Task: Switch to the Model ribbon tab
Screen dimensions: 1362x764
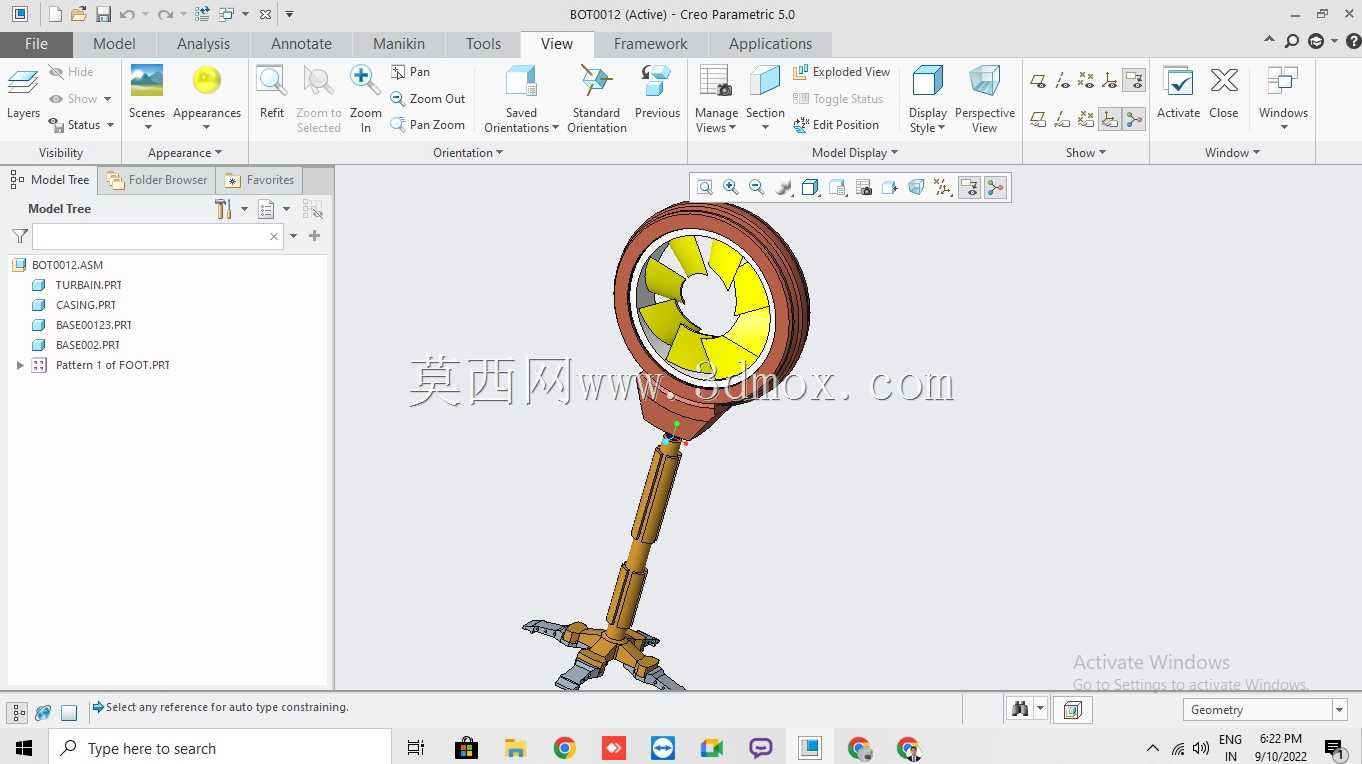Action: click(114, 44)
